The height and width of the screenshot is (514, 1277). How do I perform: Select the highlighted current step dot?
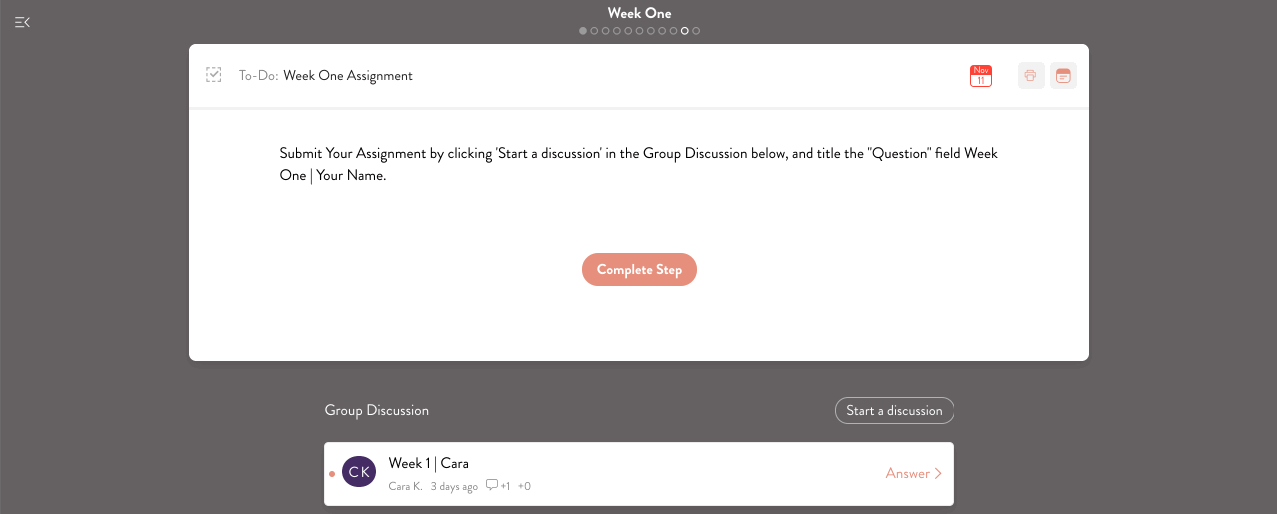[x=685, y=31]
